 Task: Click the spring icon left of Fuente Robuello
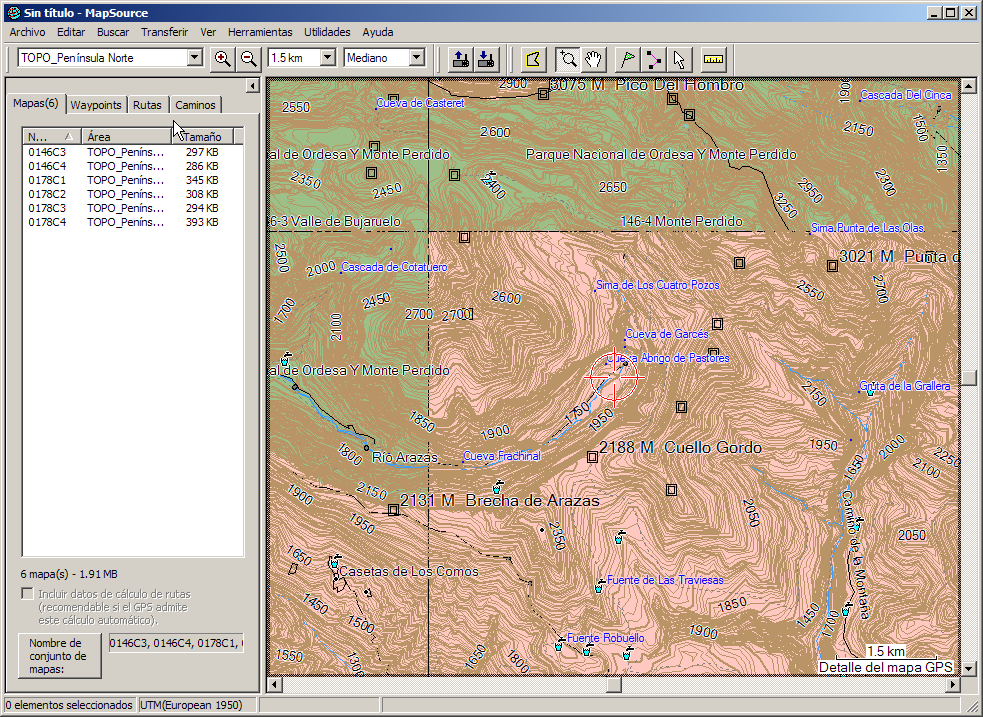[x=559, y=644]
